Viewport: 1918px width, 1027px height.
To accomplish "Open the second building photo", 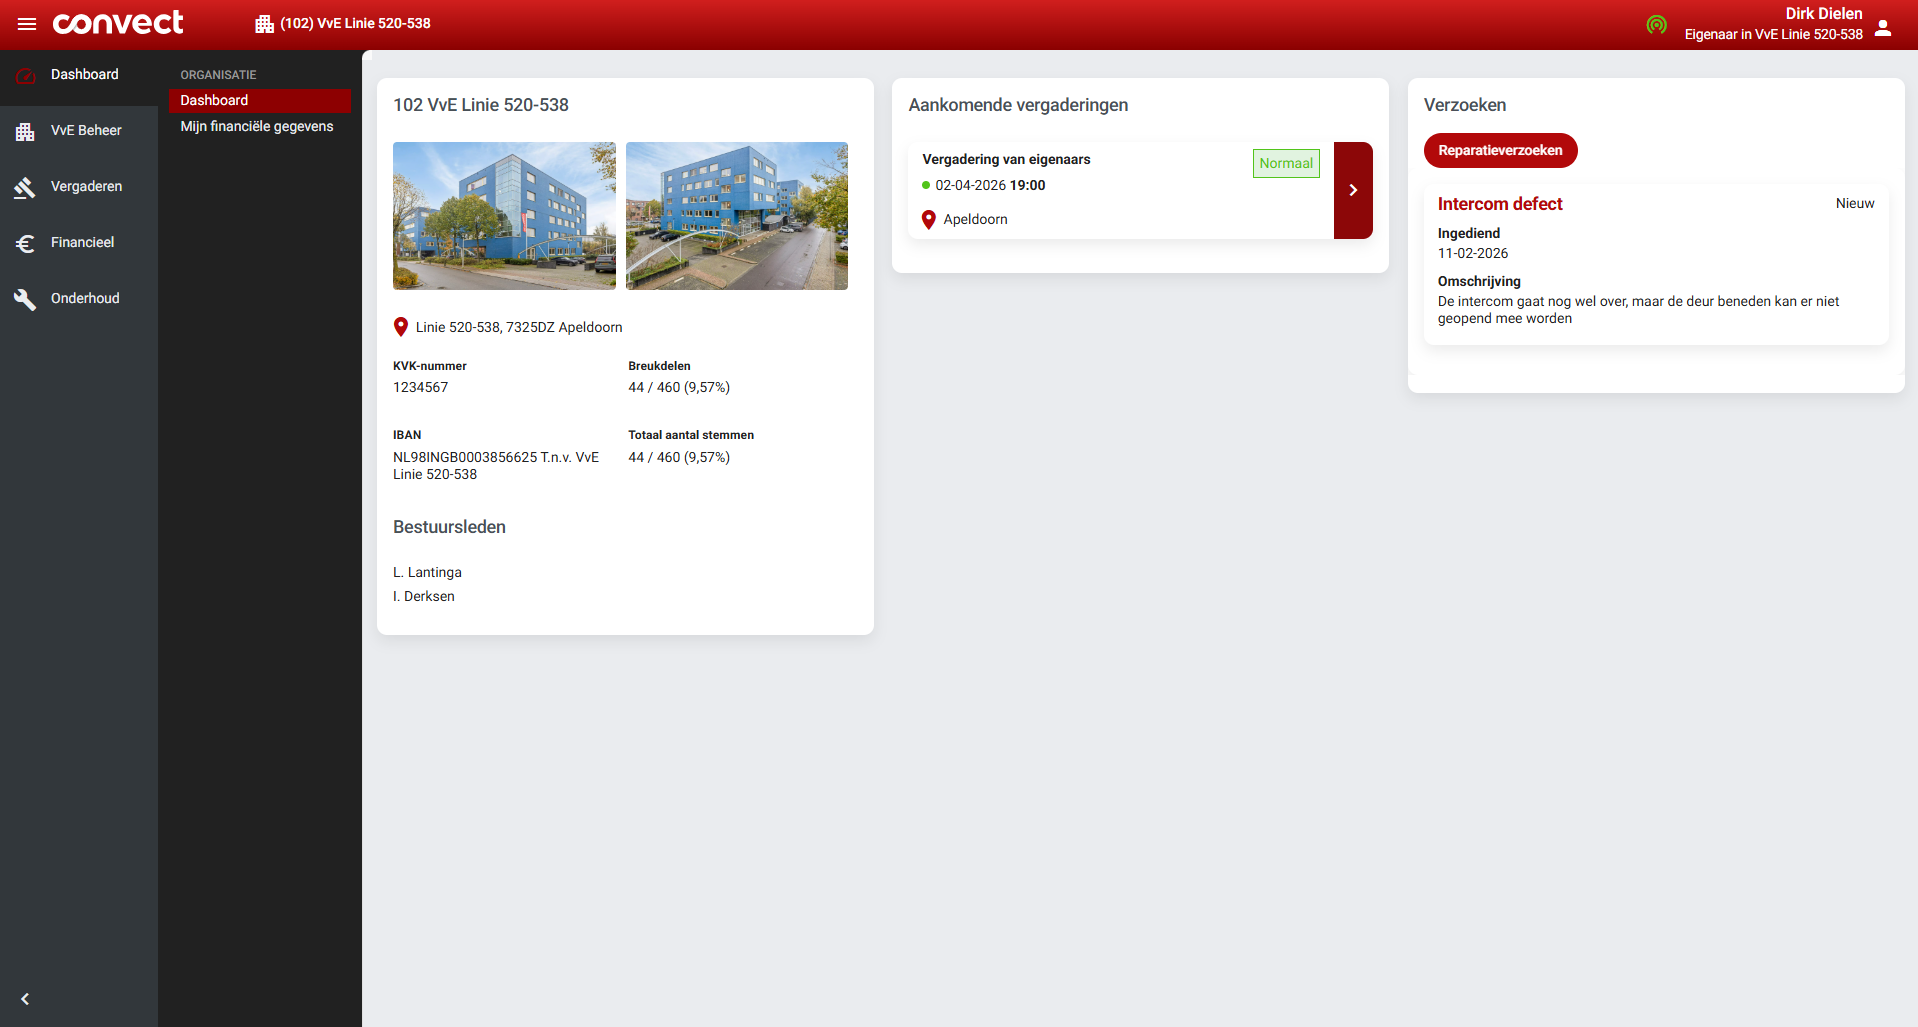I will click(736, 216).
